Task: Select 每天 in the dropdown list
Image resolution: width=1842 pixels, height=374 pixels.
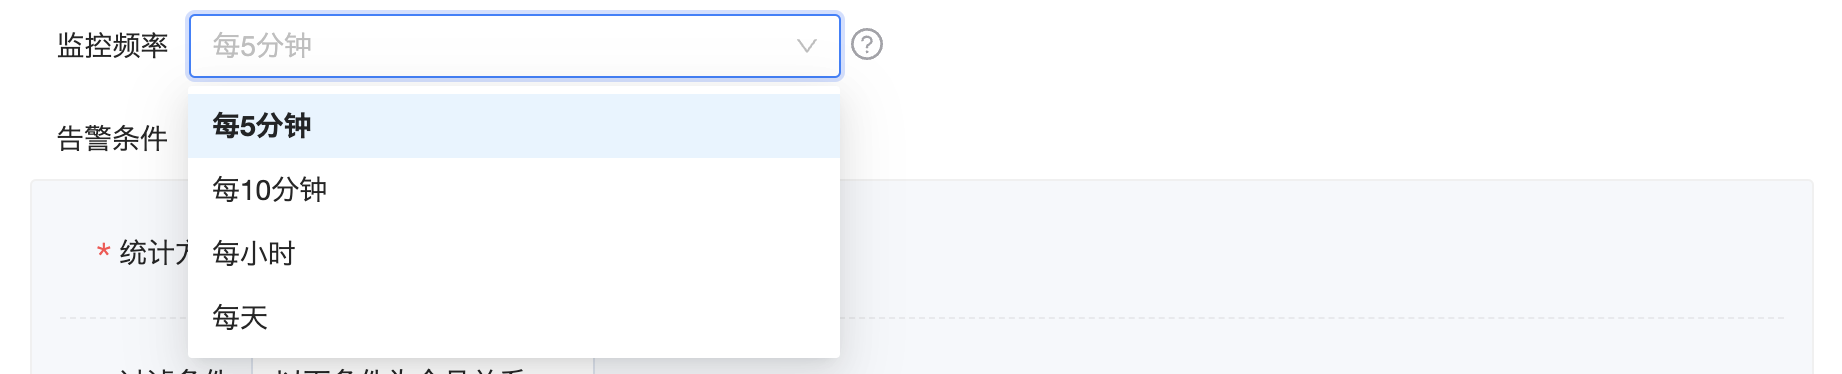Action: [x=514, y=318]
